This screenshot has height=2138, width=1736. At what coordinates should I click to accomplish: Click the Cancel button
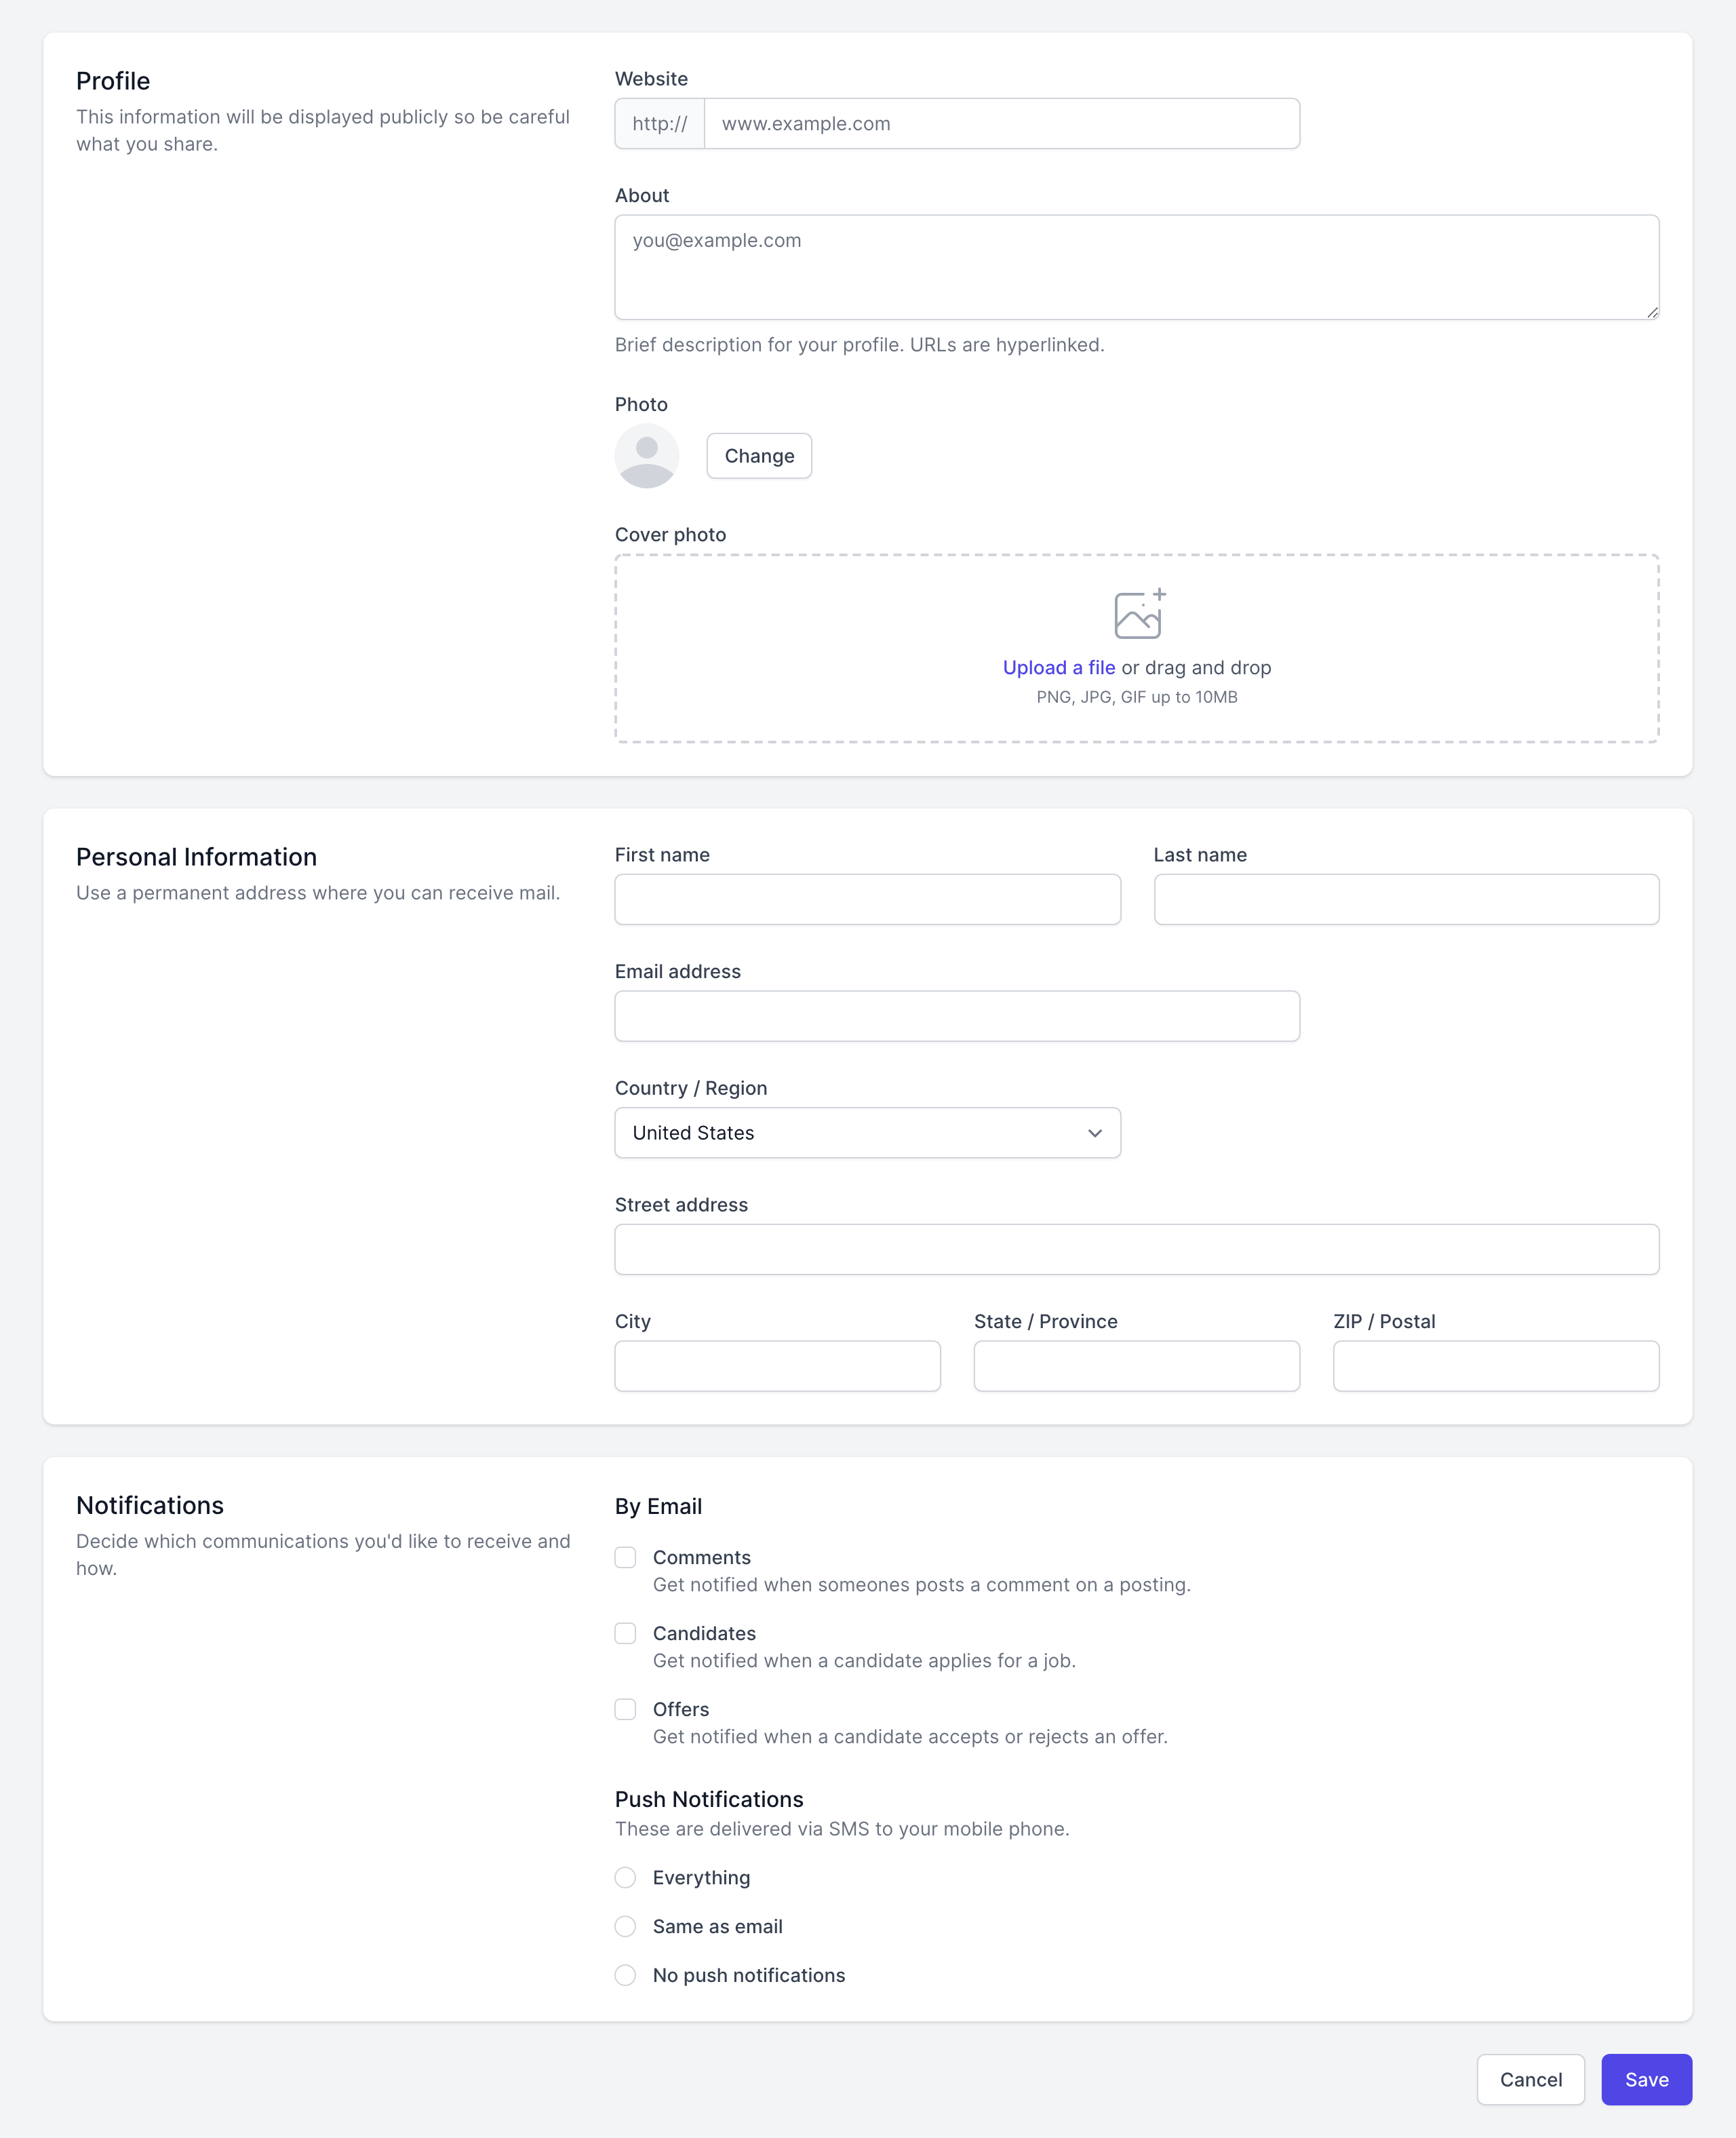(1530, 2080)
